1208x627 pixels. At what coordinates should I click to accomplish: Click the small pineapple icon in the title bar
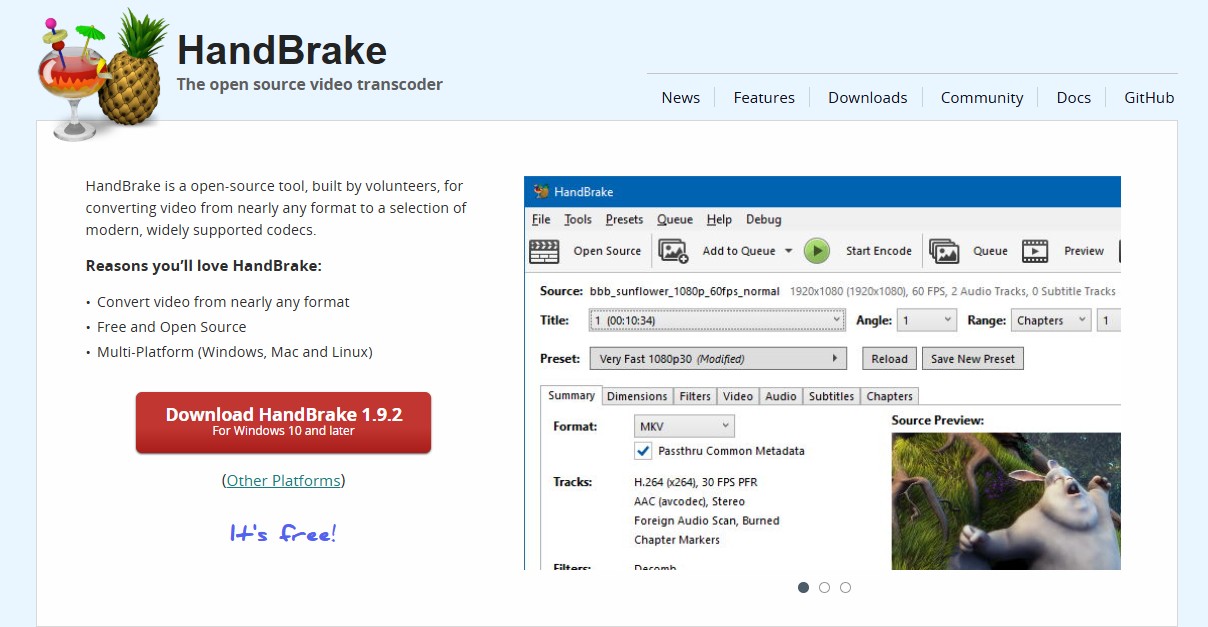point(541,191)
